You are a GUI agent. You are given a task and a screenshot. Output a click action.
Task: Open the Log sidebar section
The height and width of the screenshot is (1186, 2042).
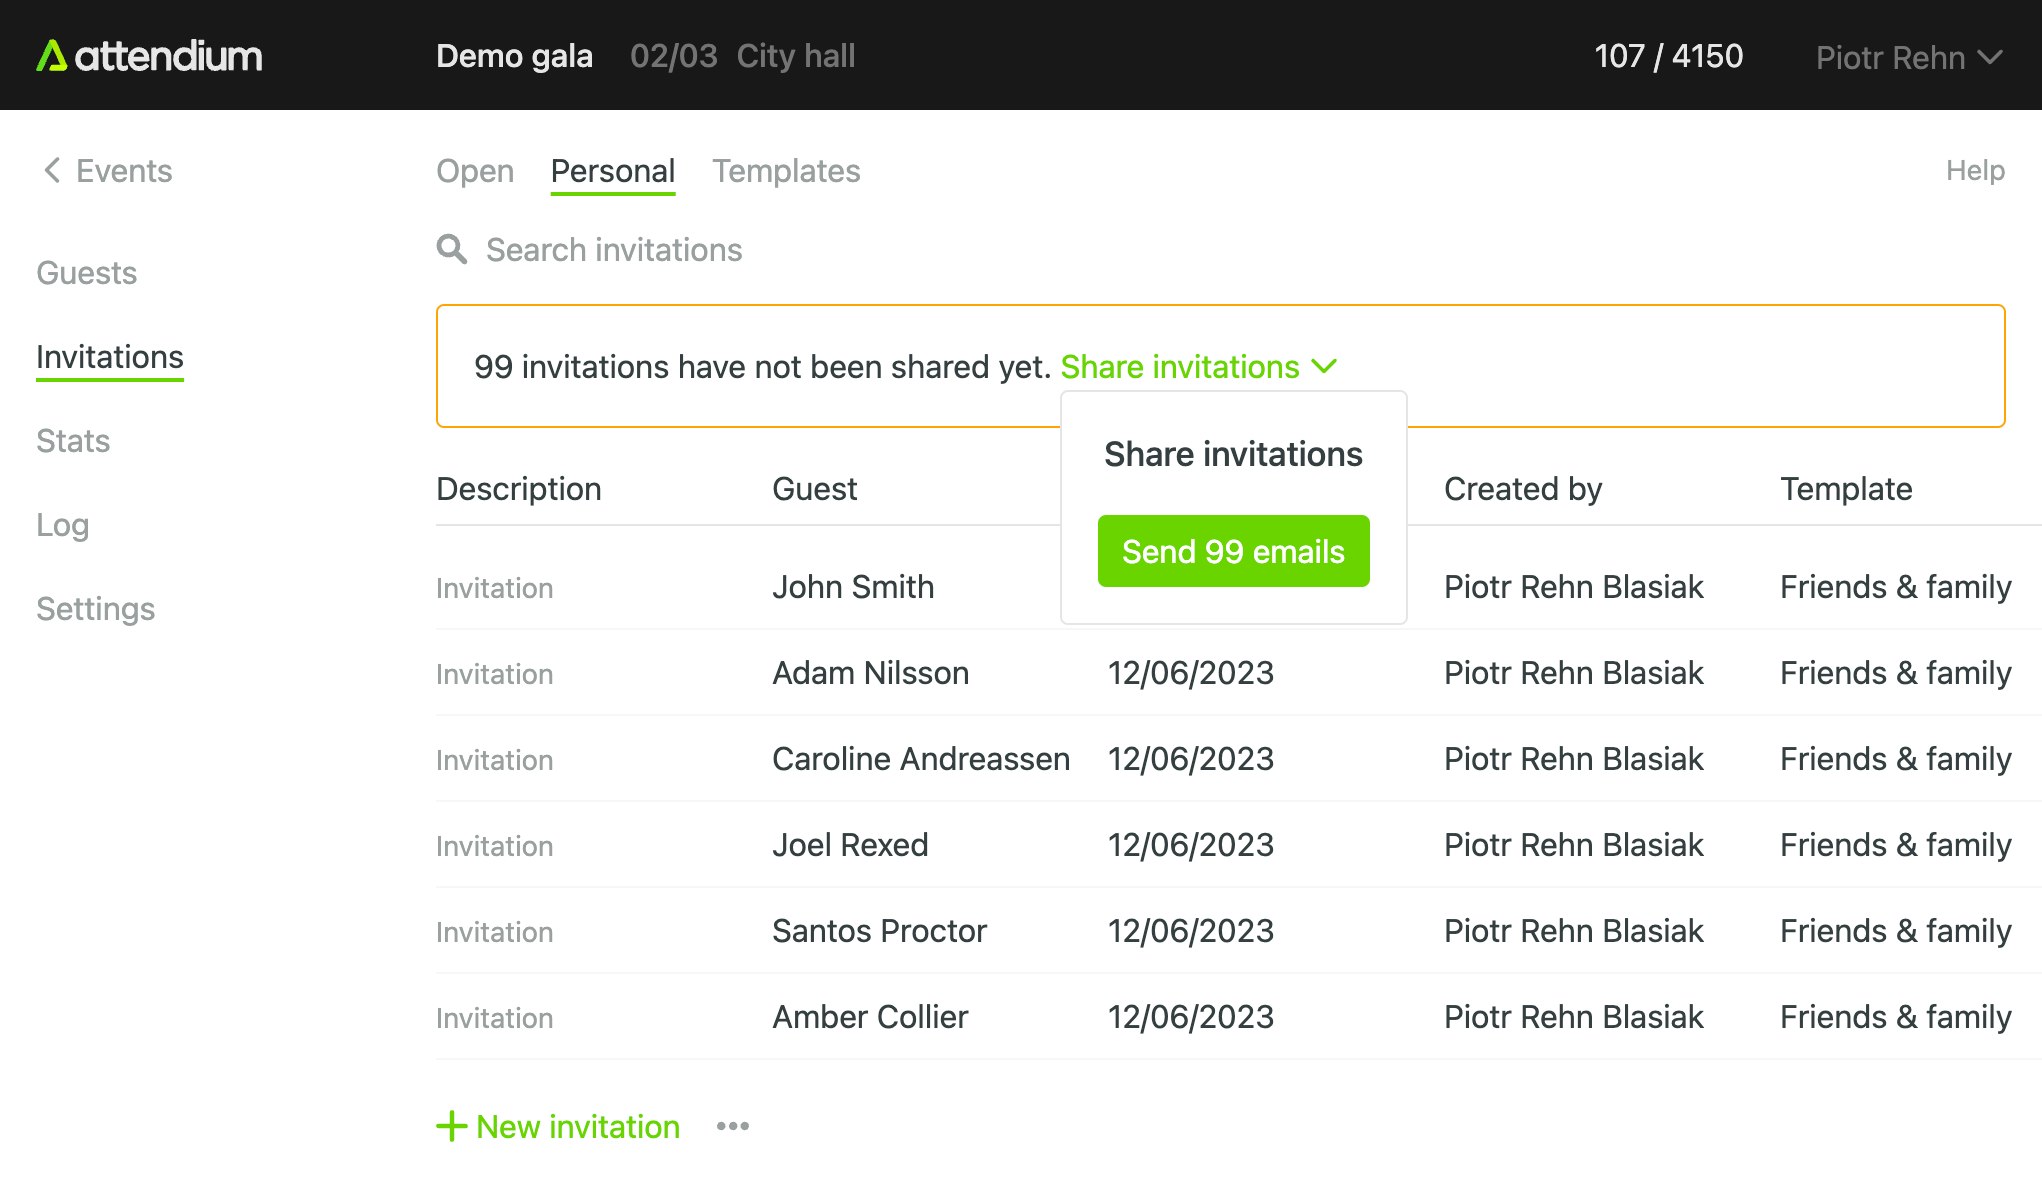pos(62,525)
